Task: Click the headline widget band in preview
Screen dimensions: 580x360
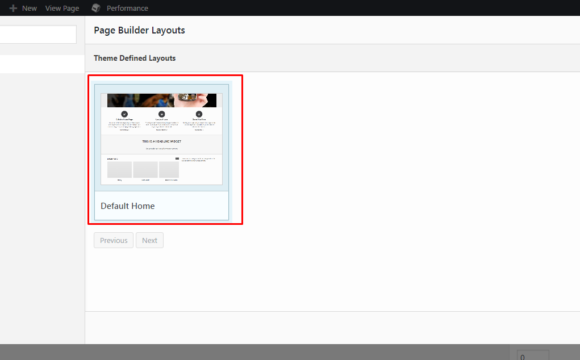Action: tap(162, 144)
